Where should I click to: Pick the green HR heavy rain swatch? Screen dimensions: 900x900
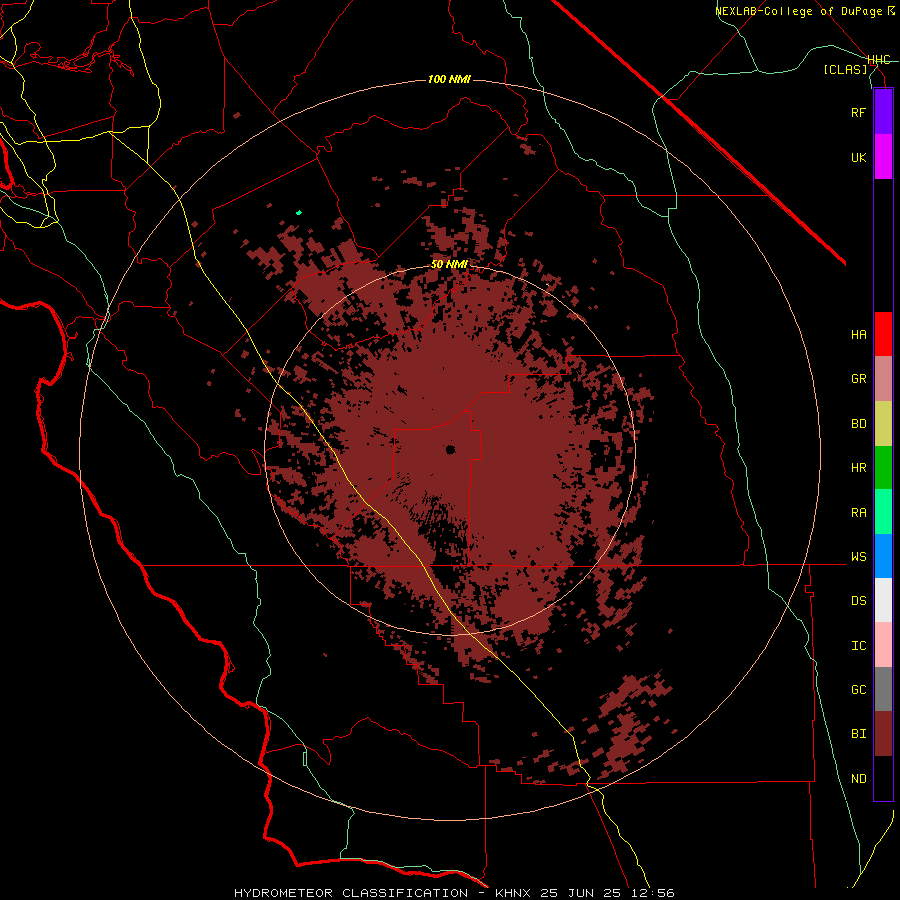(x=883, y=468)
